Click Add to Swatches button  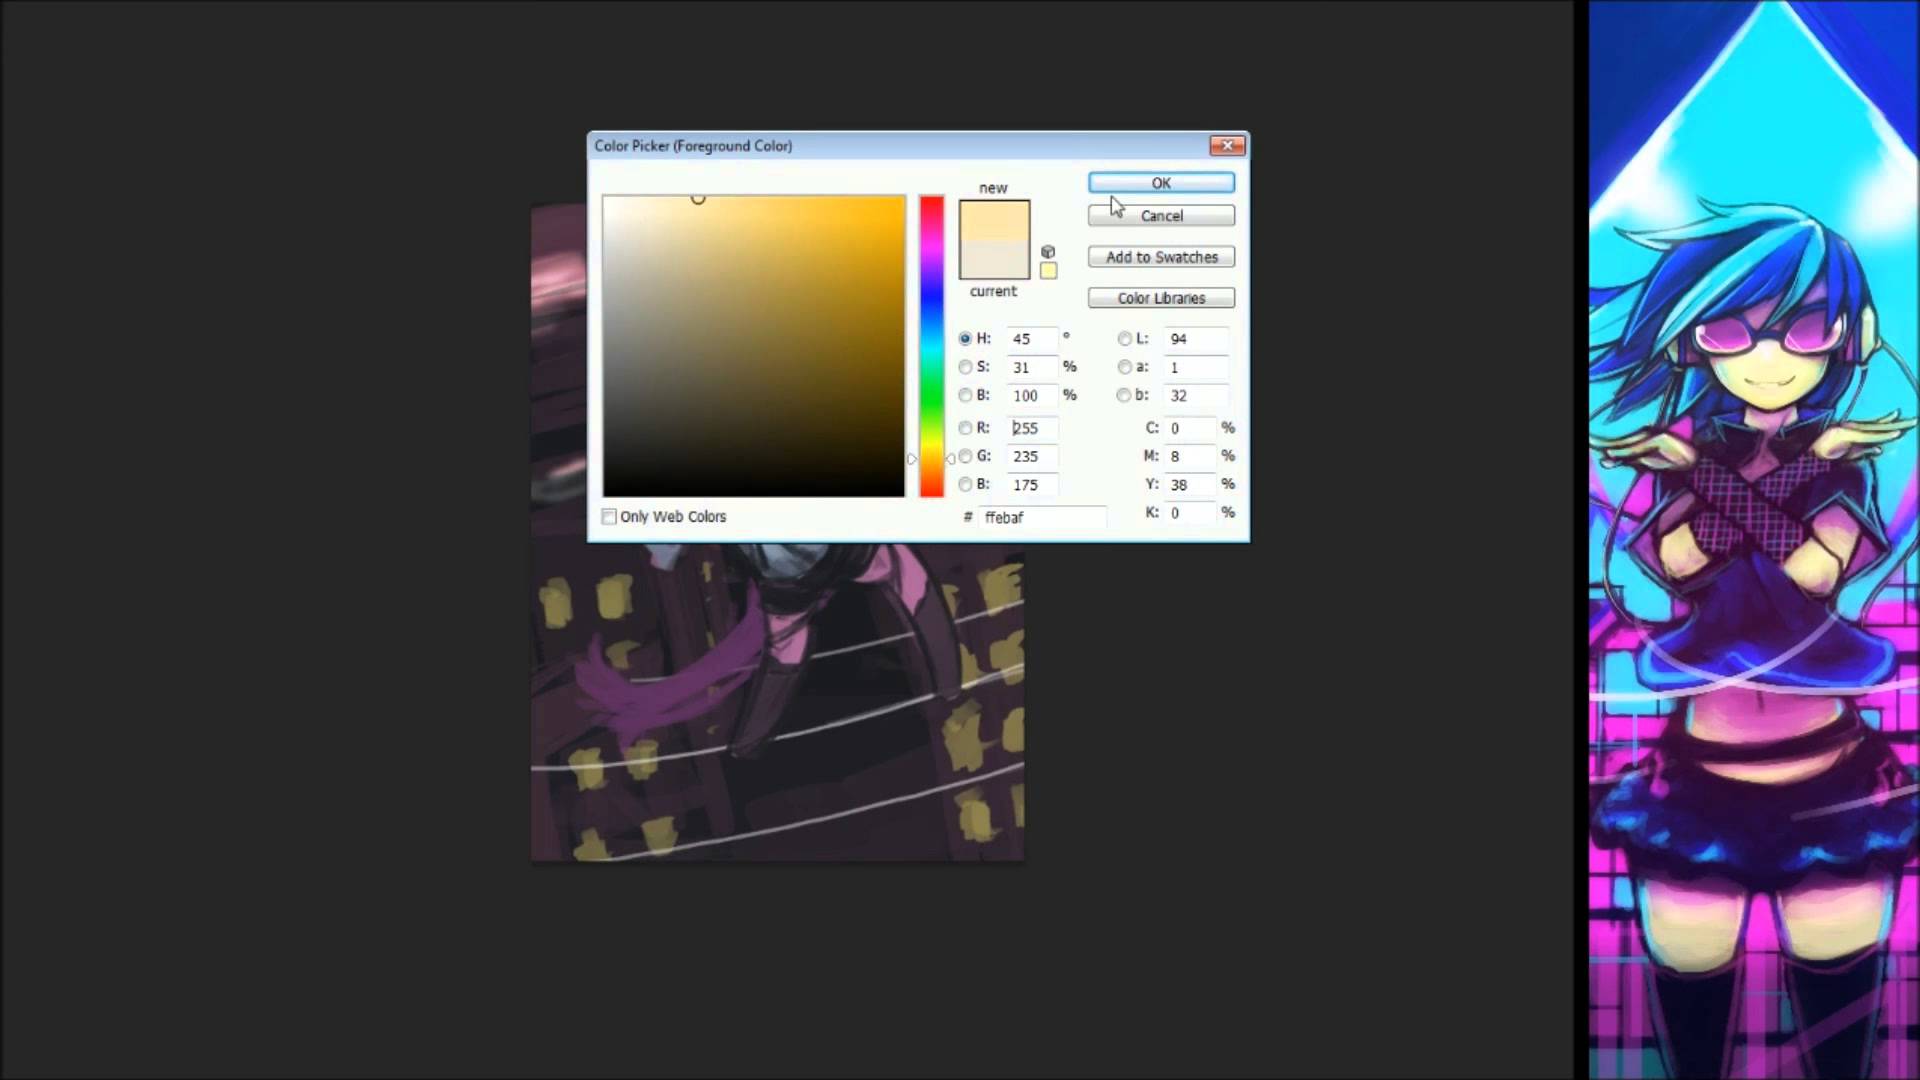(x=1161, y=257)
